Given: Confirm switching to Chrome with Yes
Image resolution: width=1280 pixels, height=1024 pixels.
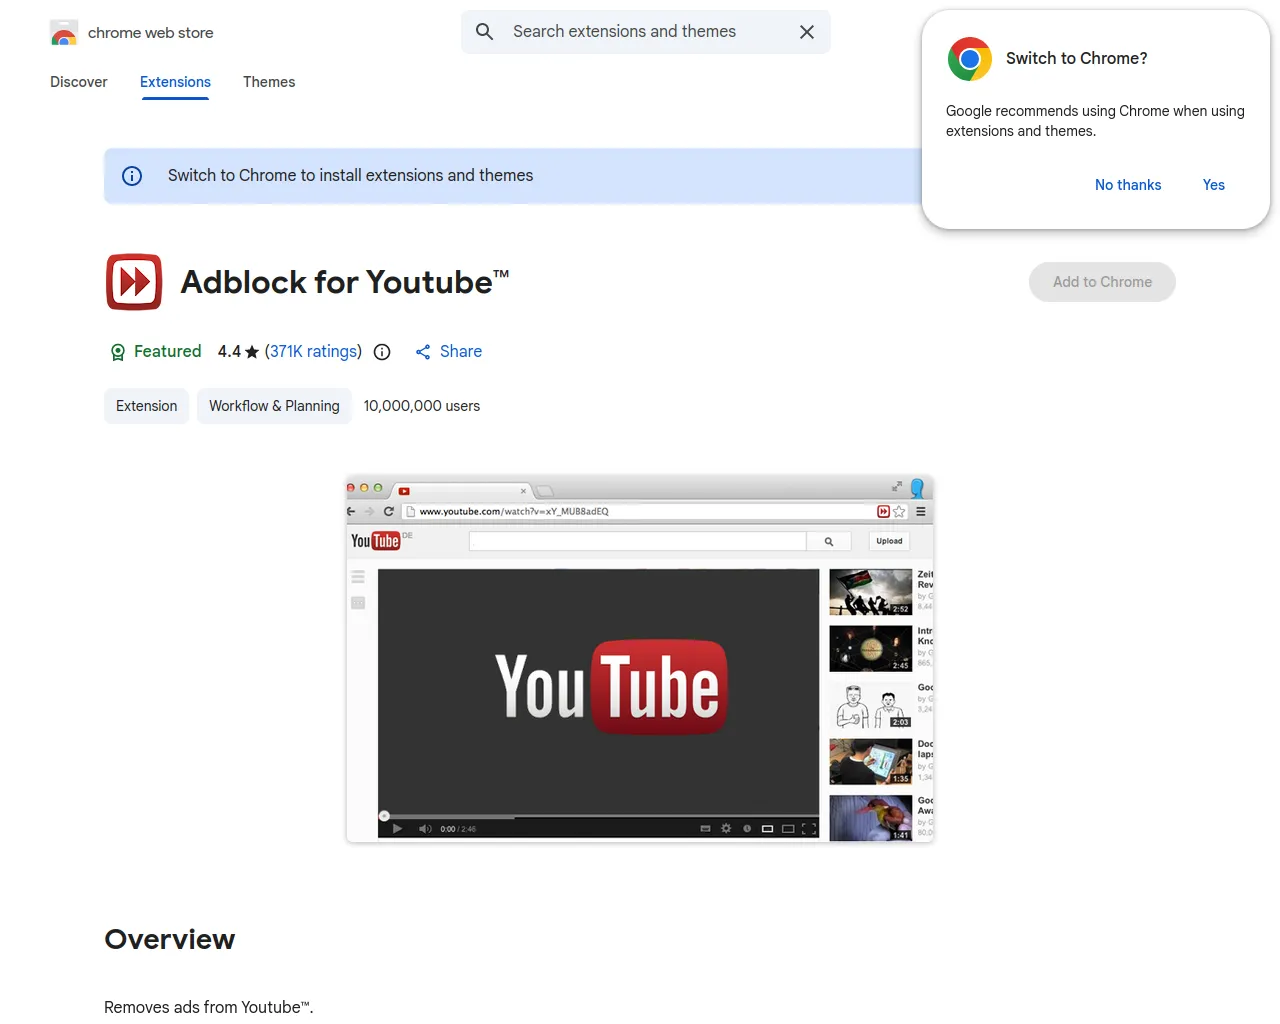Looking at the screenshot, I should click(x=1214, y=185).
